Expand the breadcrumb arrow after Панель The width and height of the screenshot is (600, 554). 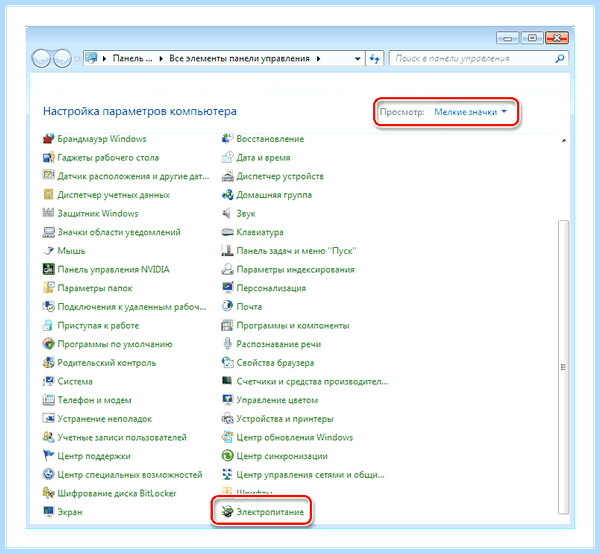tap(161, 59)
